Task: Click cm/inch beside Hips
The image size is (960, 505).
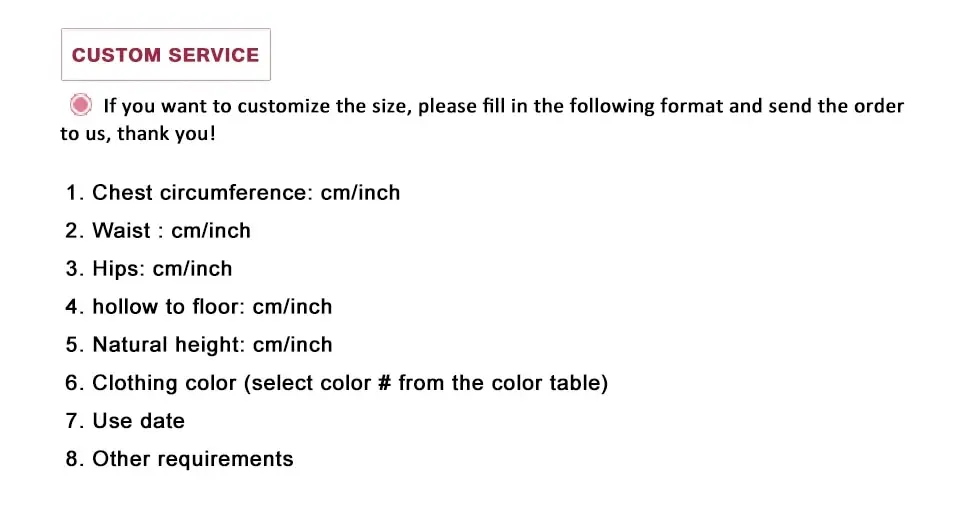Action: click(193, 269)
